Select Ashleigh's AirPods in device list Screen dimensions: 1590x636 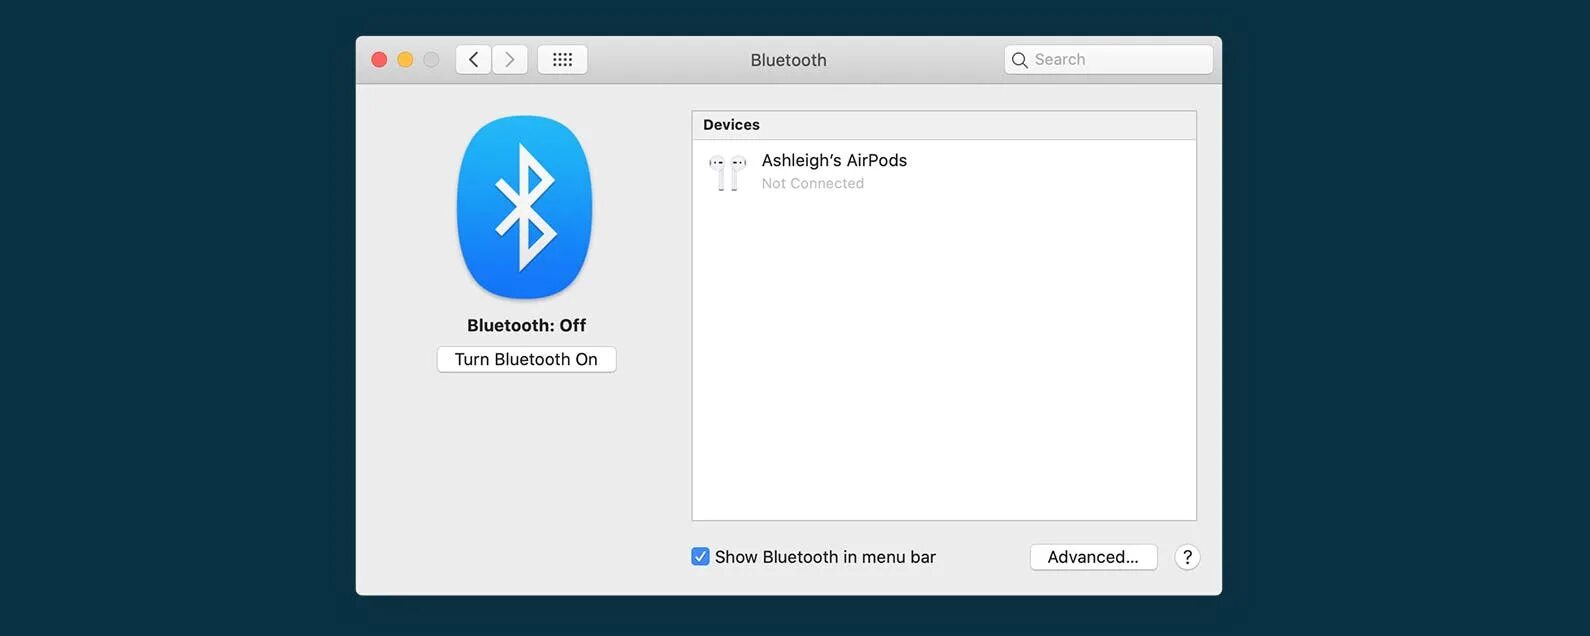pyautogui.click(x=944, y=171)
